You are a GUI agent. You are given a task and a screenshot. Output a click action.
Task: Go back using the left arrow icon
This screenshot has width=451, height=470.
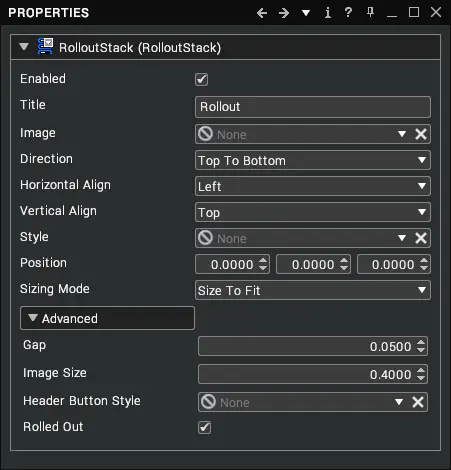point(262,13)
